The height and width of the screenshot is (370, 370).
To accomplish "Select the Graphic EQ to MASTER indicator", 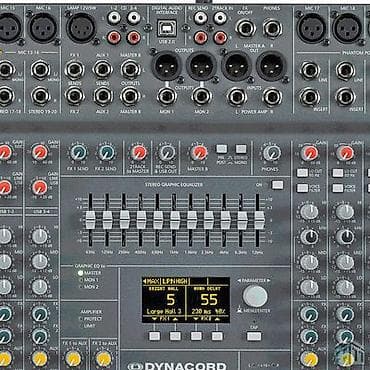I will pyautogui.click(x=80, y=273).
